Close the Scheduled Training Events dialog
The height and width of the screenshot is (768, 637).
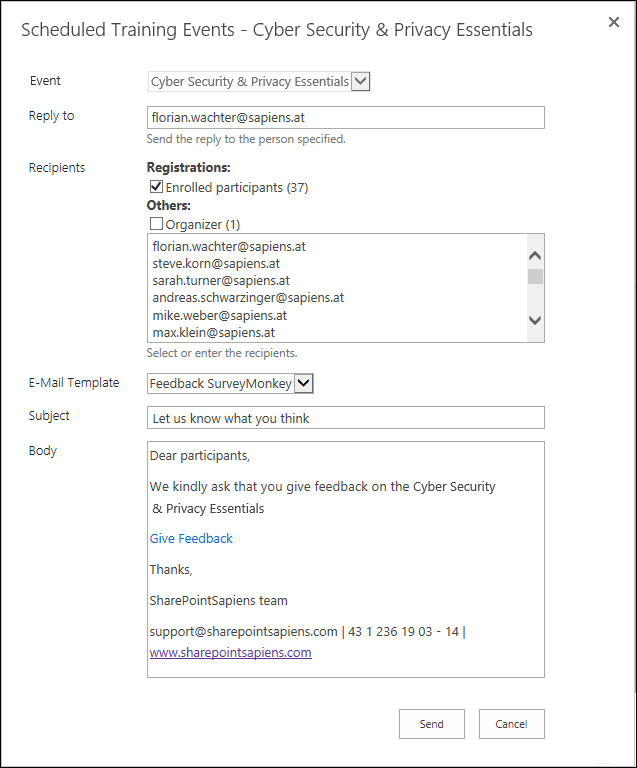614,22
